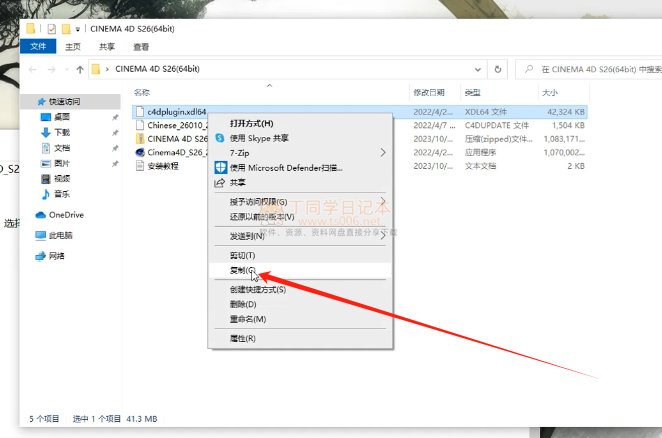This screenshot has width=662, height=438.
Task: Click the title bar folder icon
Action: click(x=31, y=29)
